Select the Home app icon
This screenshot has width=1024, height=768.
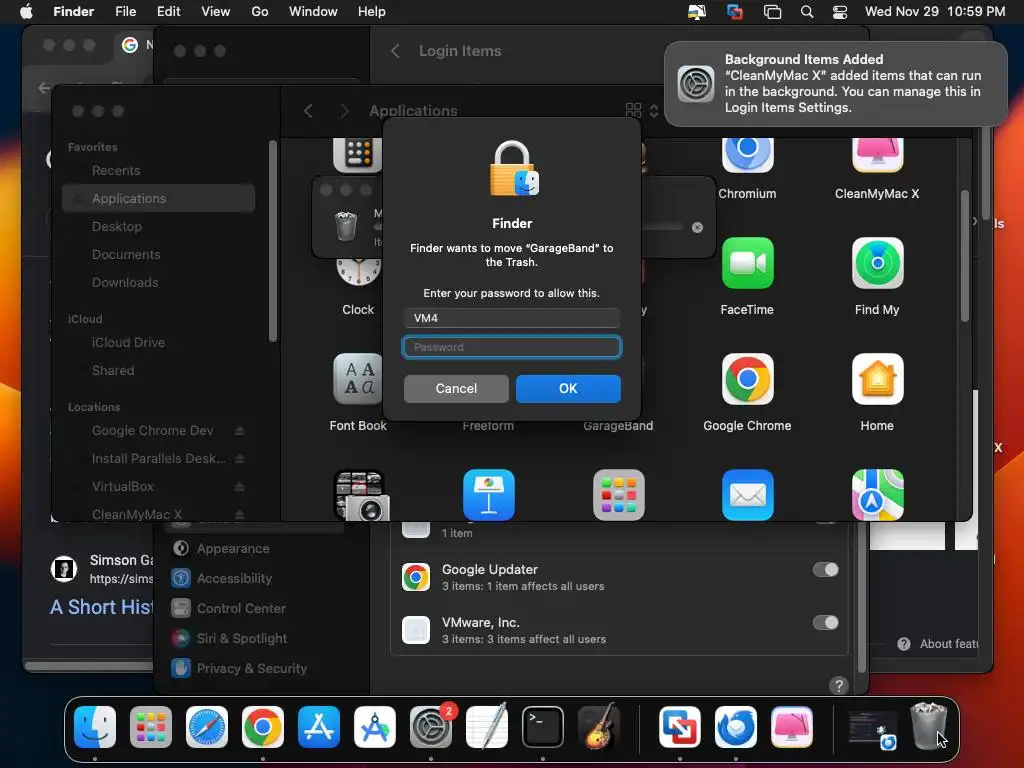[877, 379]
